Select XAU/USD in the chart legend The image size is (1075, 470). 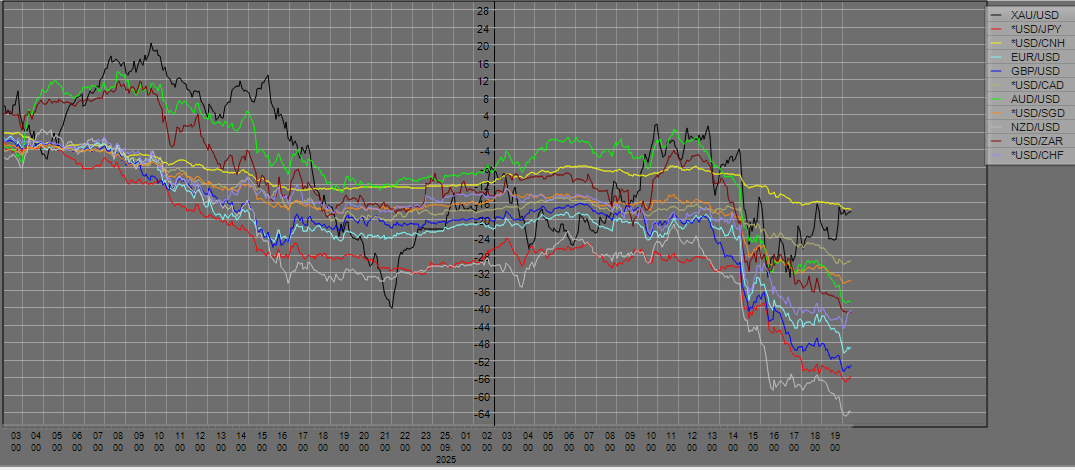click(x=1035, y=15)
